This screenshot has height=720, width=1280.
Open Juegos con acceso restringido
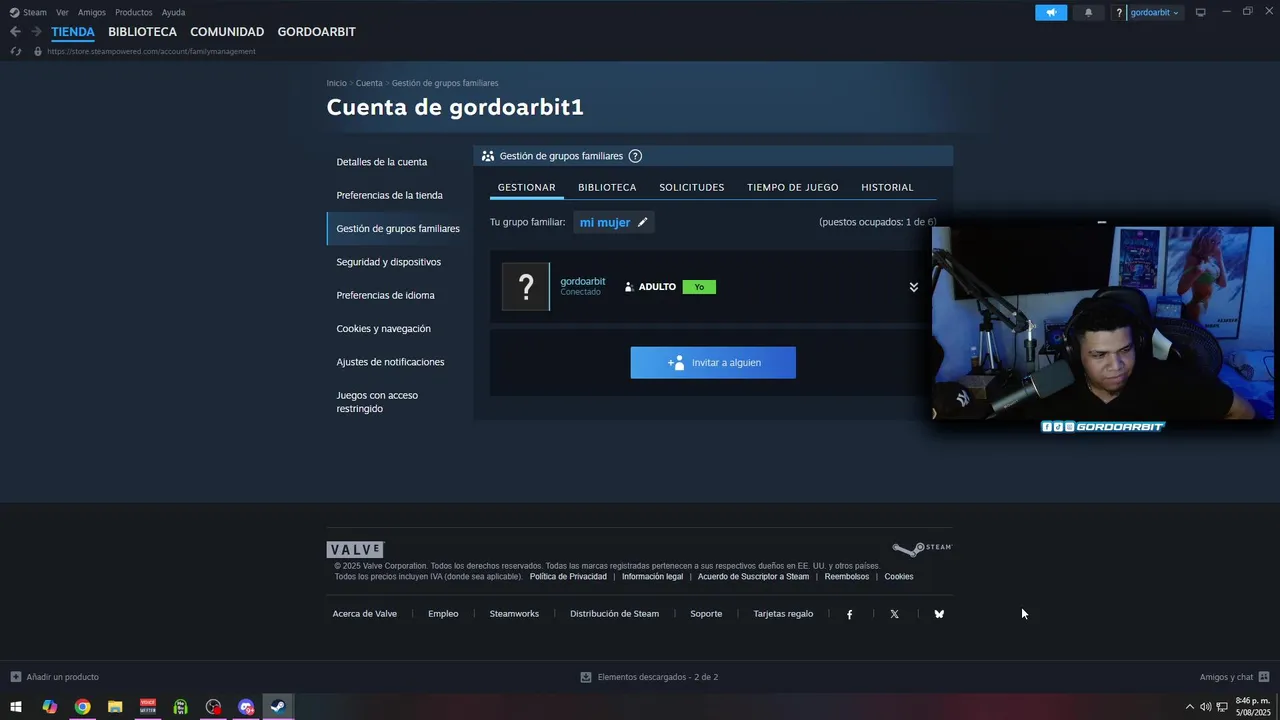[x=377, y=402]
